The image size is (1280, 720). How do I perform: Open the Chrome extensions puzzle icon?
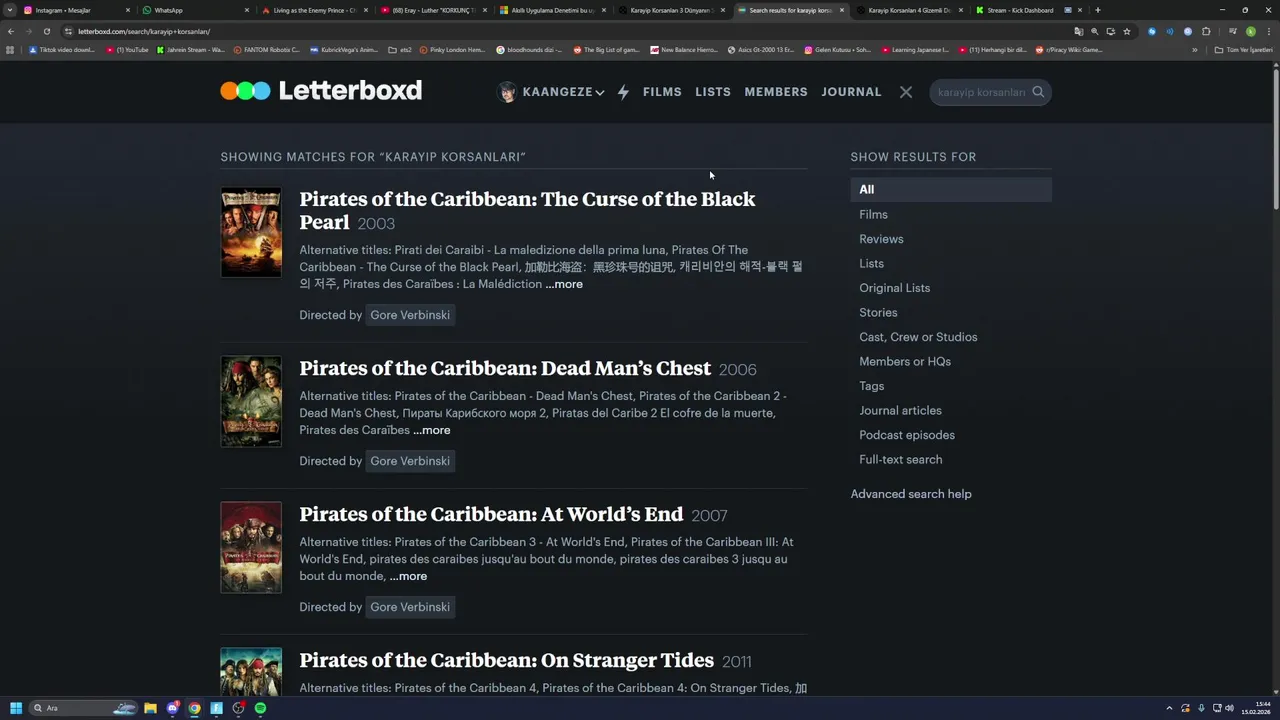click(1206, 31)
